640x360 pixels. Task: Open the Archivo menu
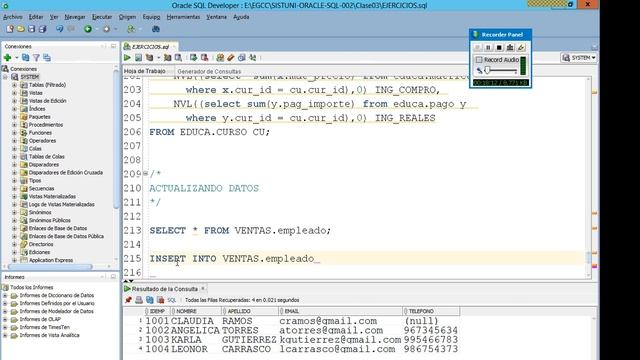13,17
